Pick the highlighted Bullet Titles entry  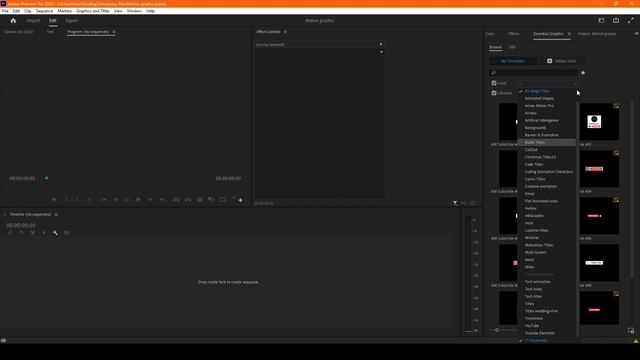coord(547,142)
